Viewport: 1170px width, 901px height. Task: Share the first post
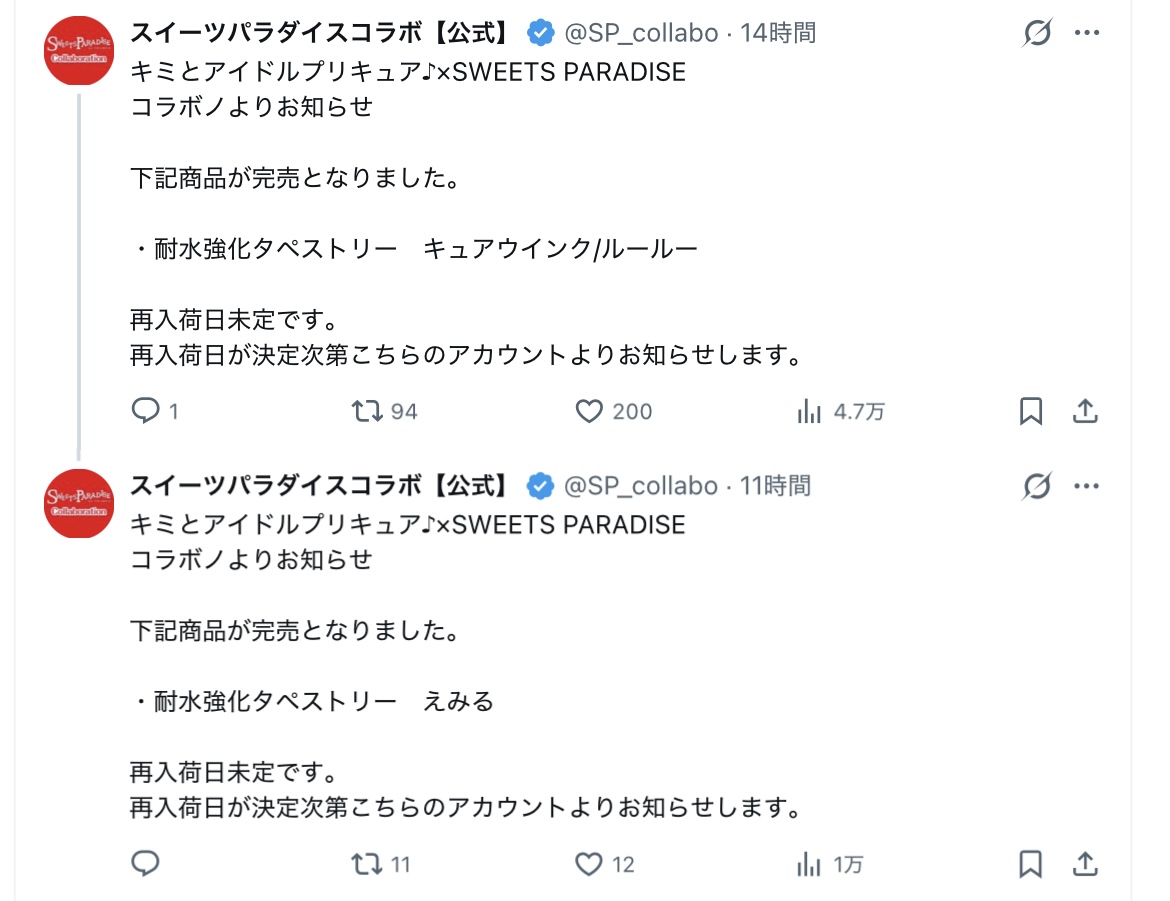point(1086,411)
